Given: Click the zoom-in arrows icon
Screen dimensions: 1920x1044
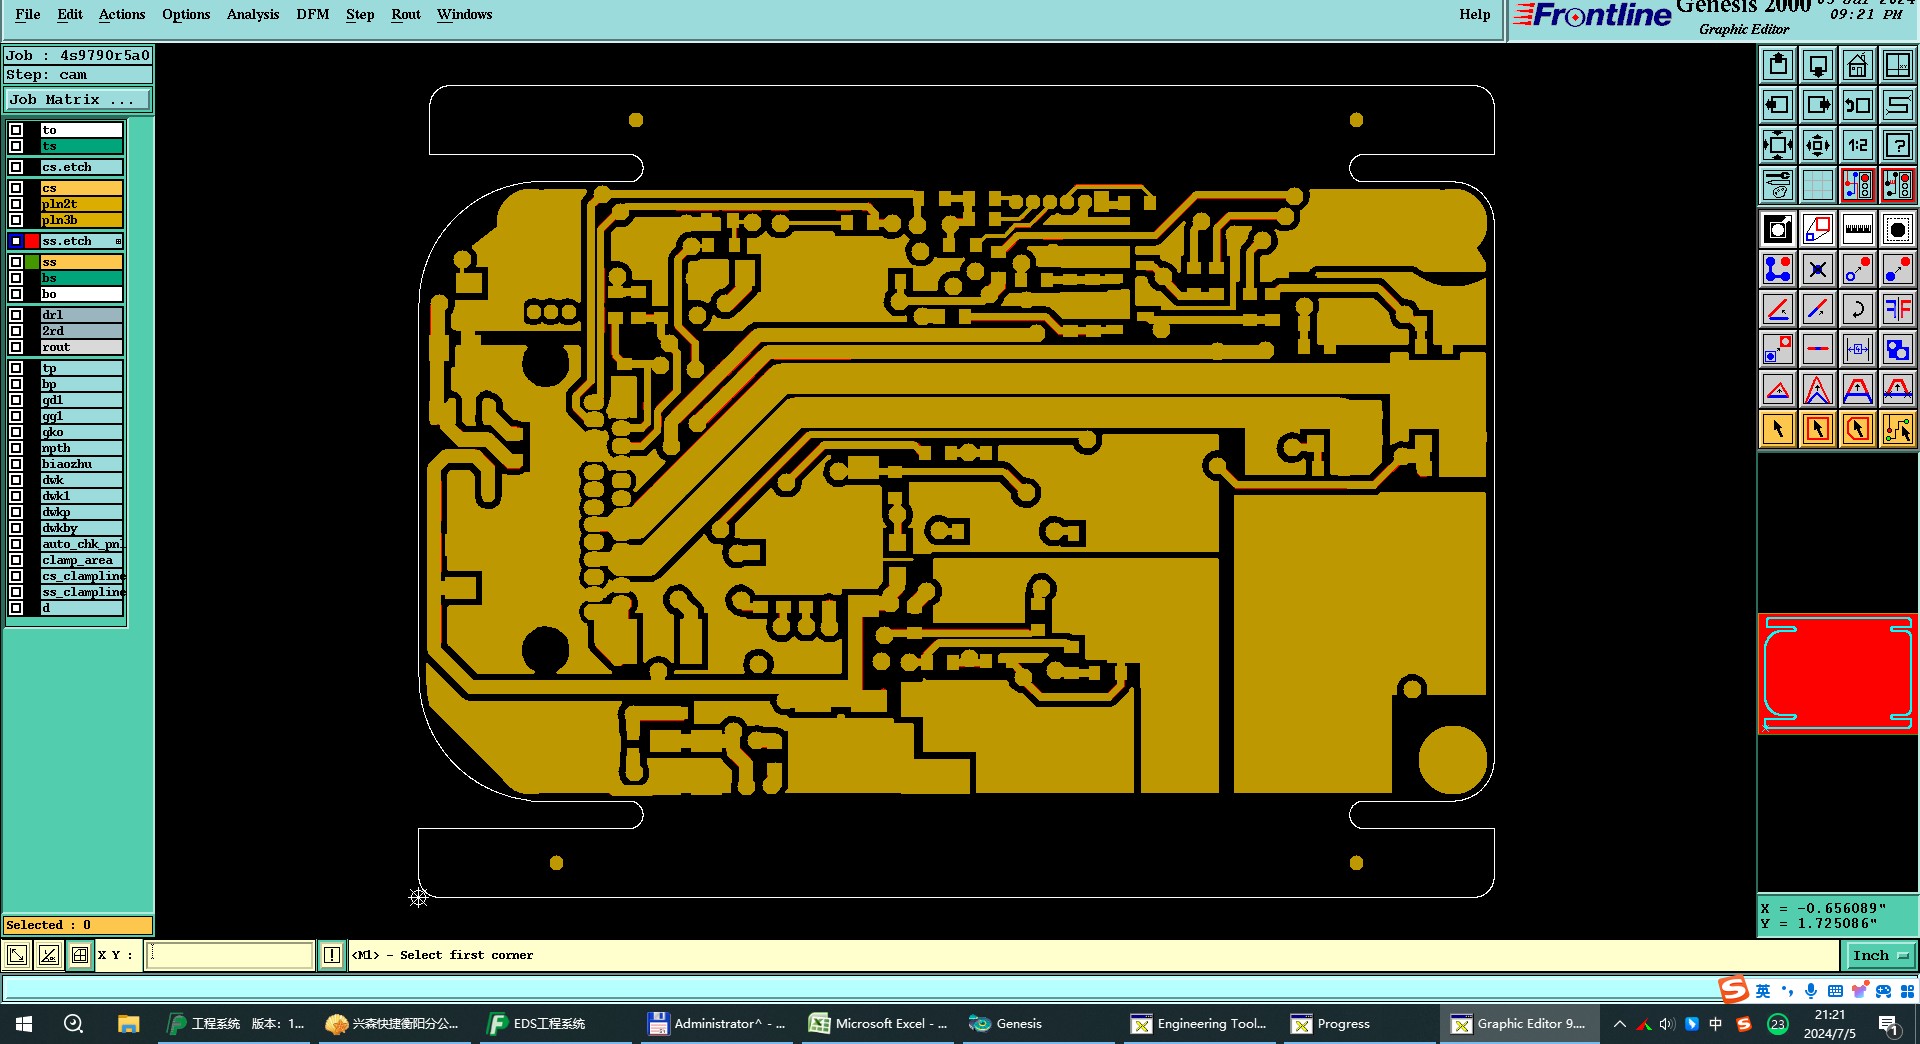Looking at the screenshot, I should tap(1777, 145).
